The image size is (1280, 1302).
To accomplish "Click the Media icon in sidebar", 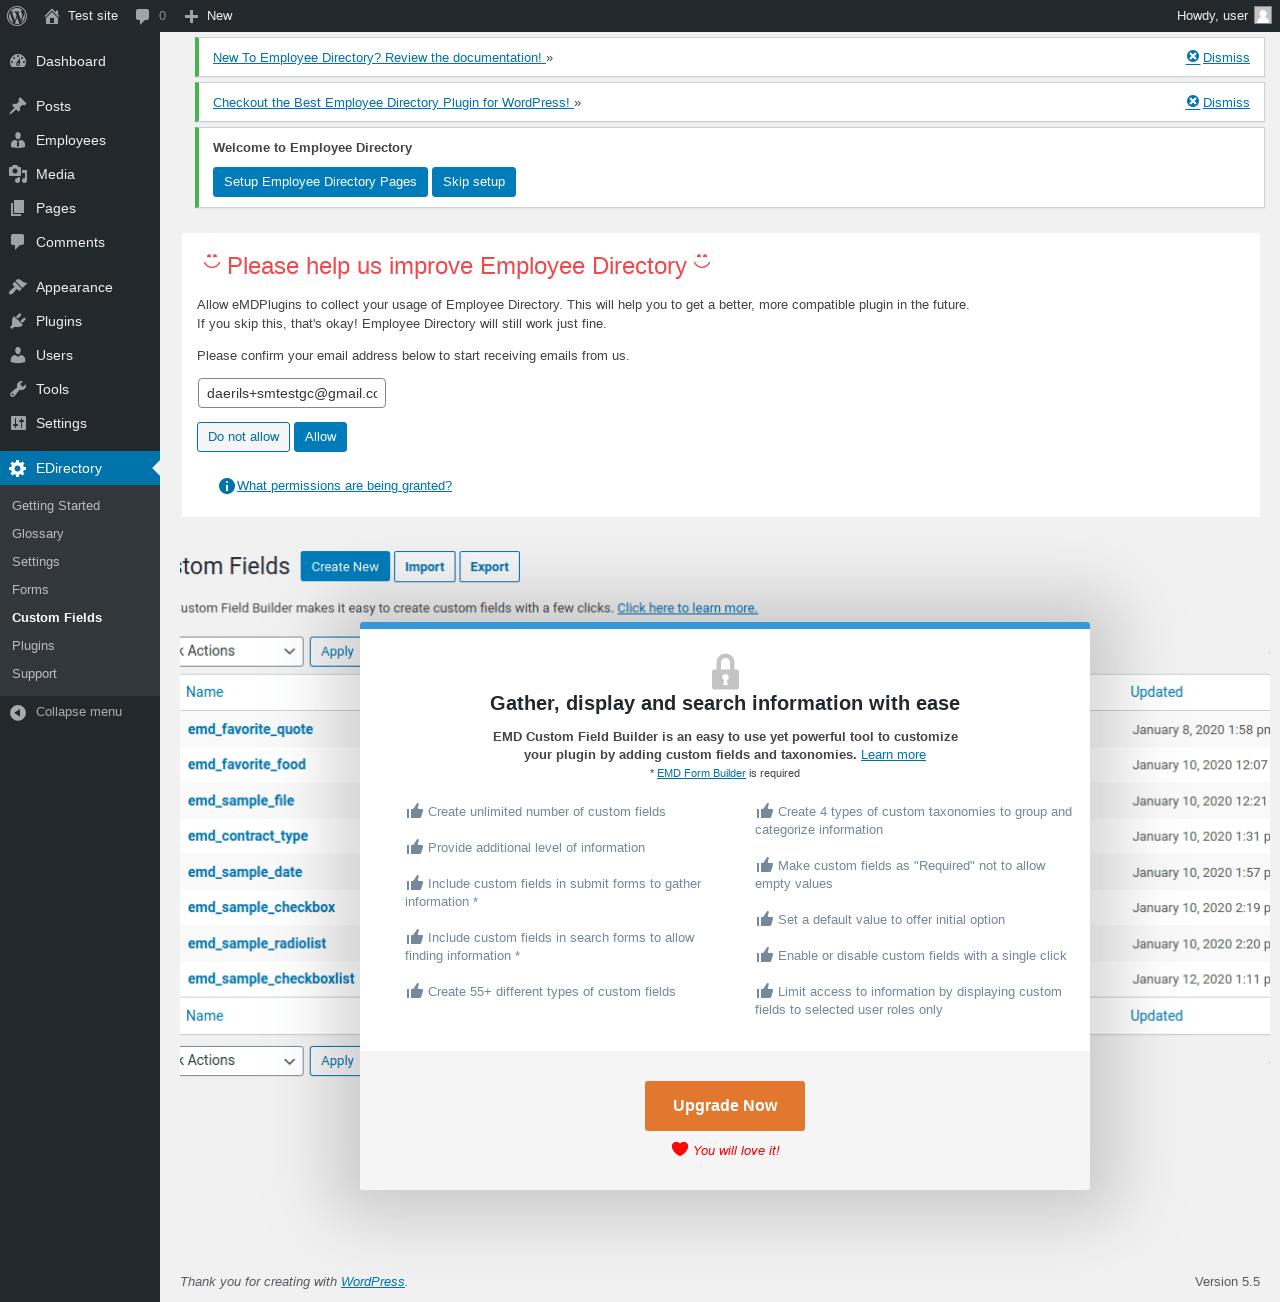I will [x=18, y=174].
